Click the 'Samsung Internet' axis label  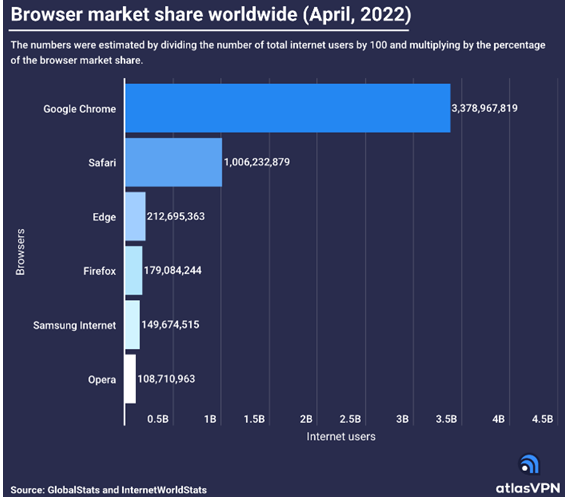75,325
